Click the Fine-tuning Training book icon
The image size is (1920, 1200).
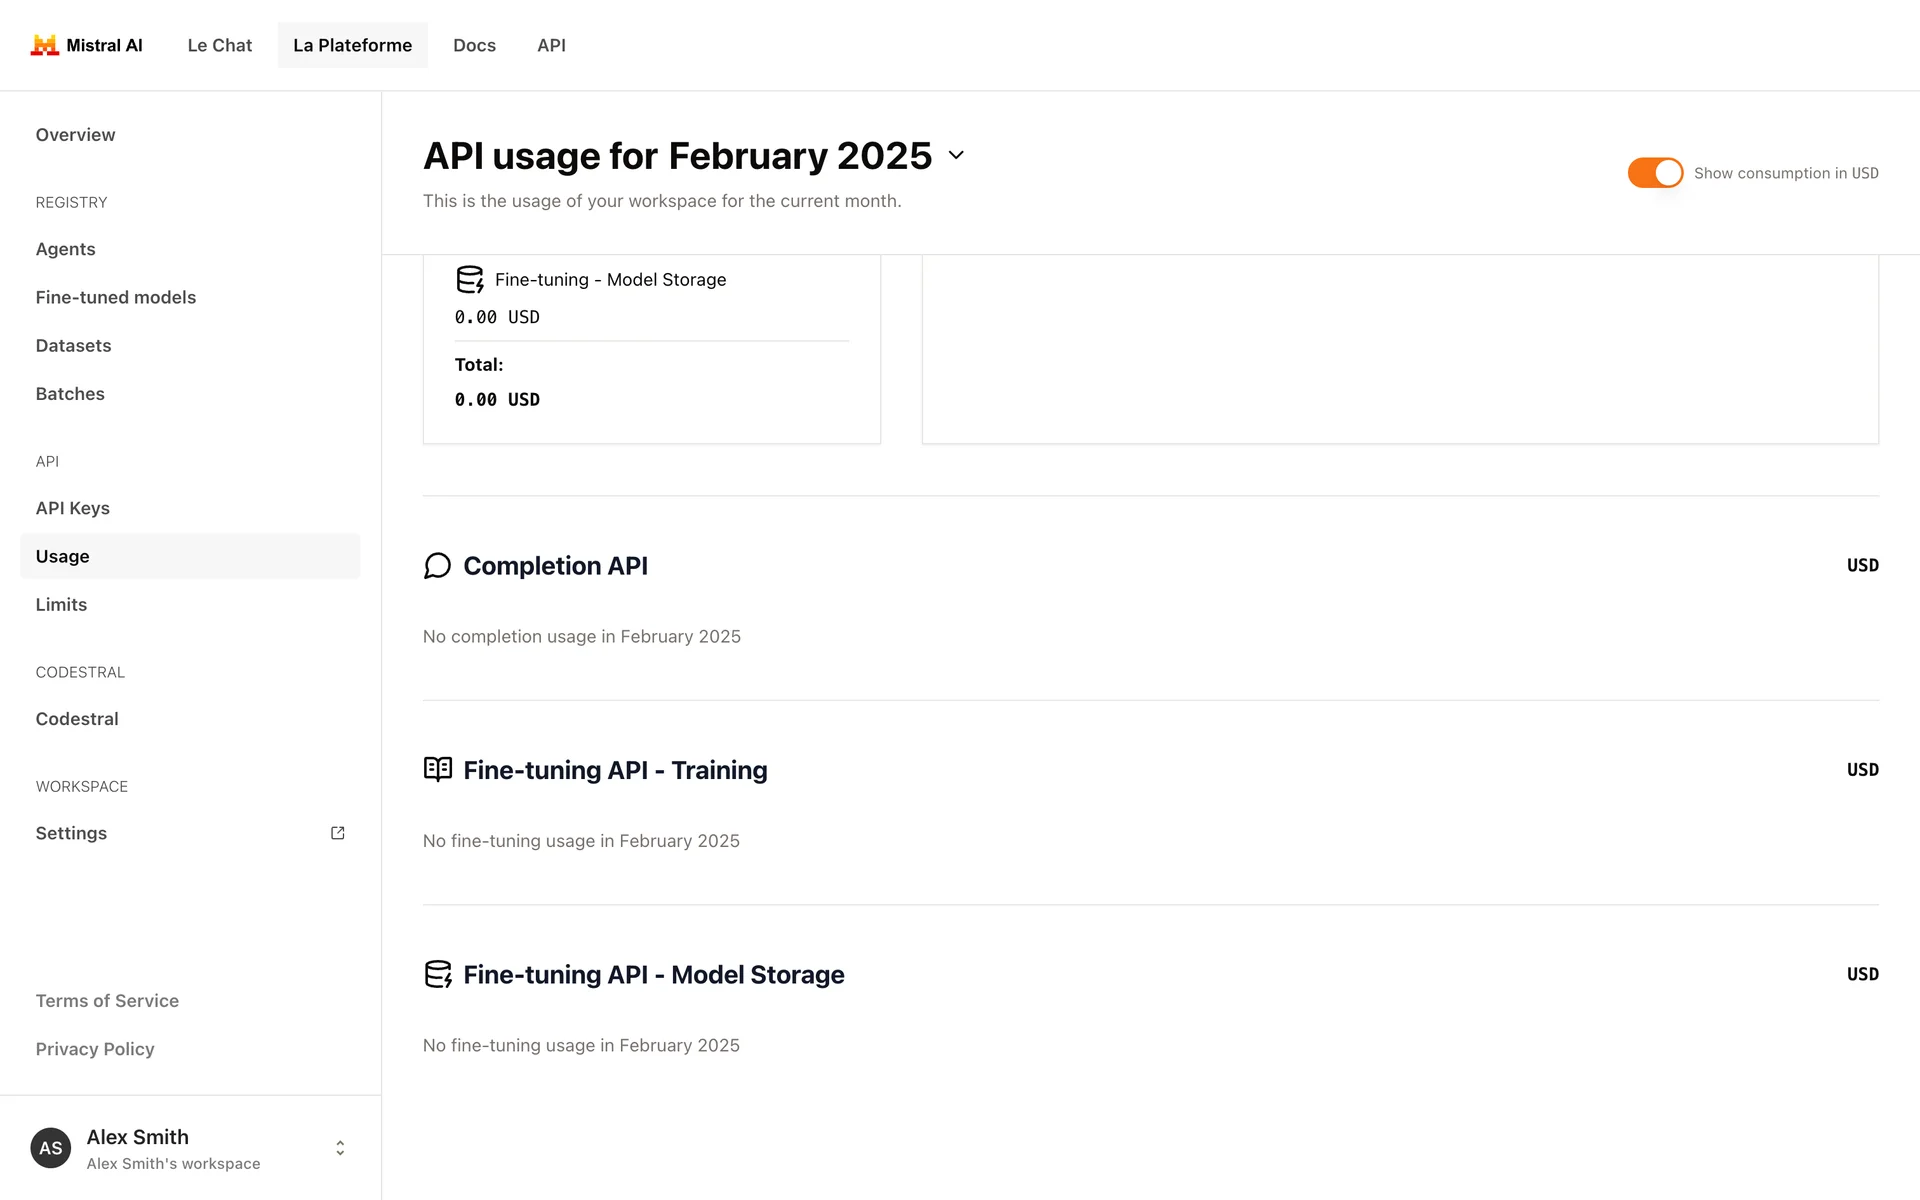[437, 770]
